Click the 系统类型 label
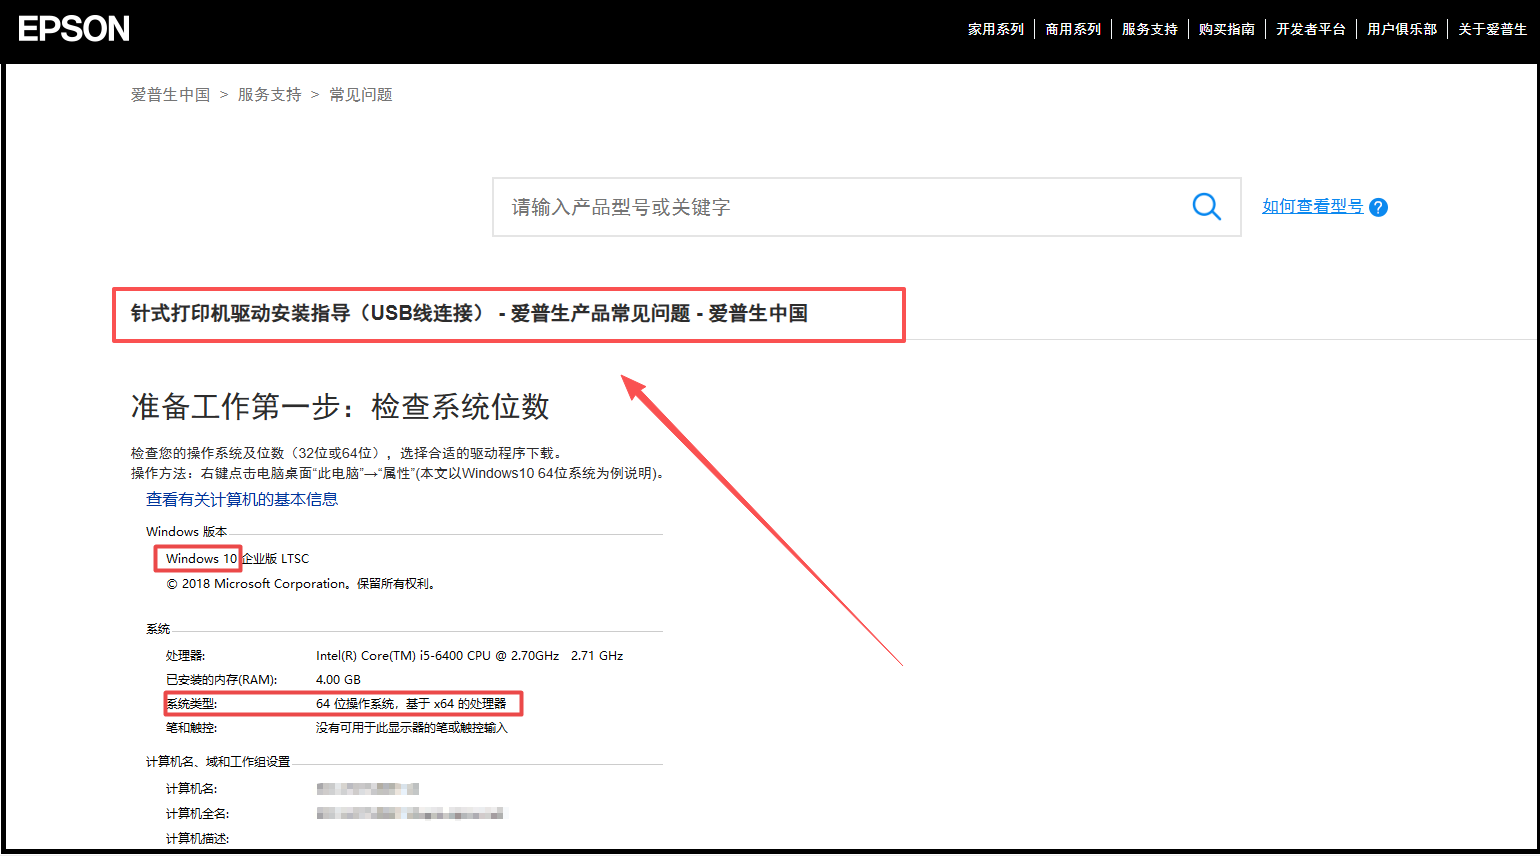 (x=191, y=703)
